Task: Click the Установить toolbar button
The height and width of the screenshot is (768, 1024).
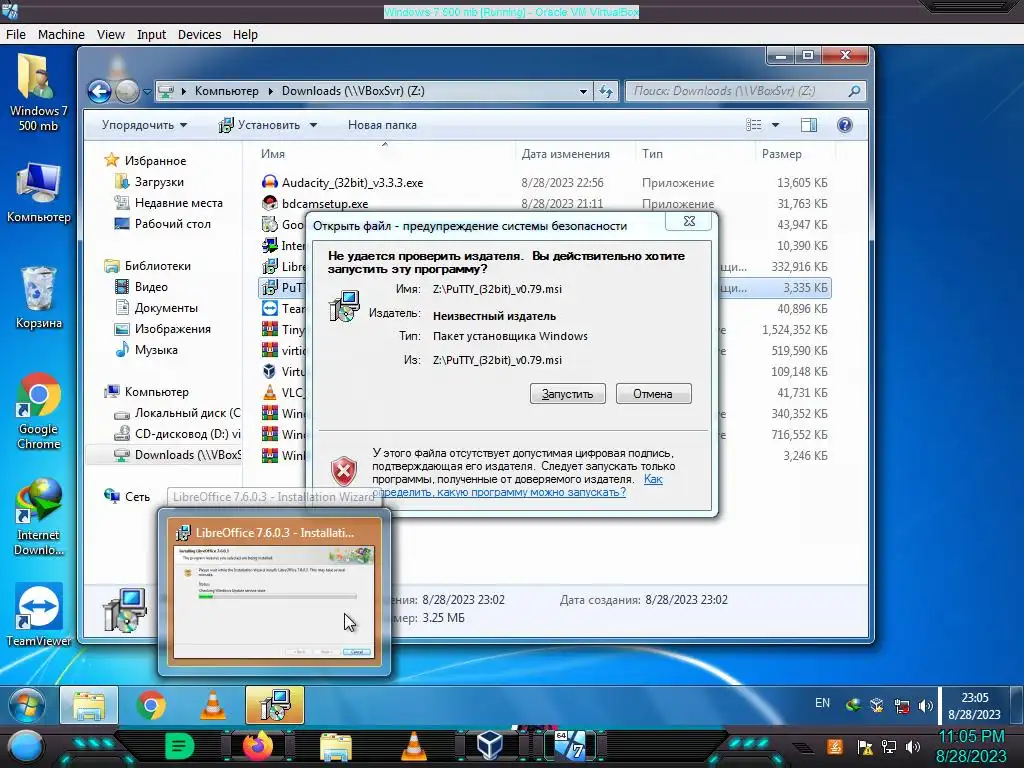Action: point(261,125)
